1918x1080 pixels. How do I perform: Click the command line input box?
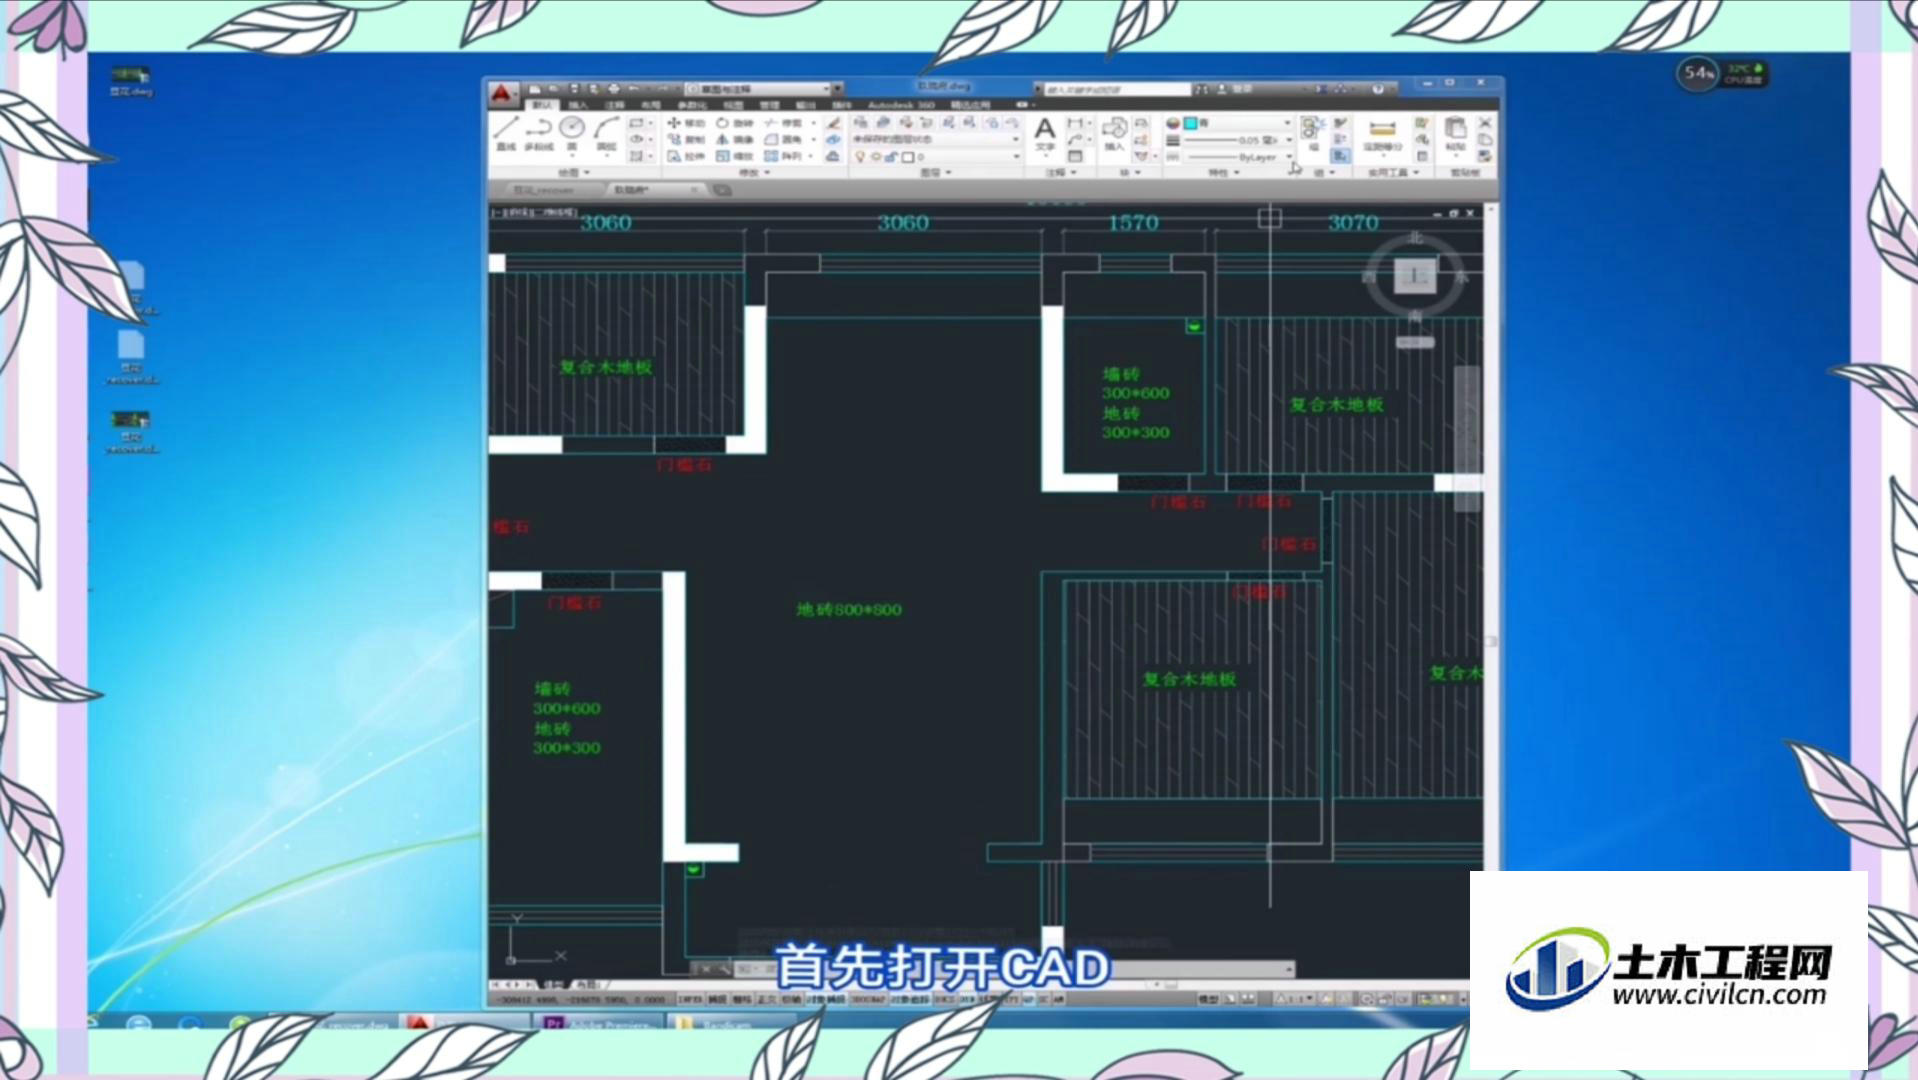(1015, 969)
